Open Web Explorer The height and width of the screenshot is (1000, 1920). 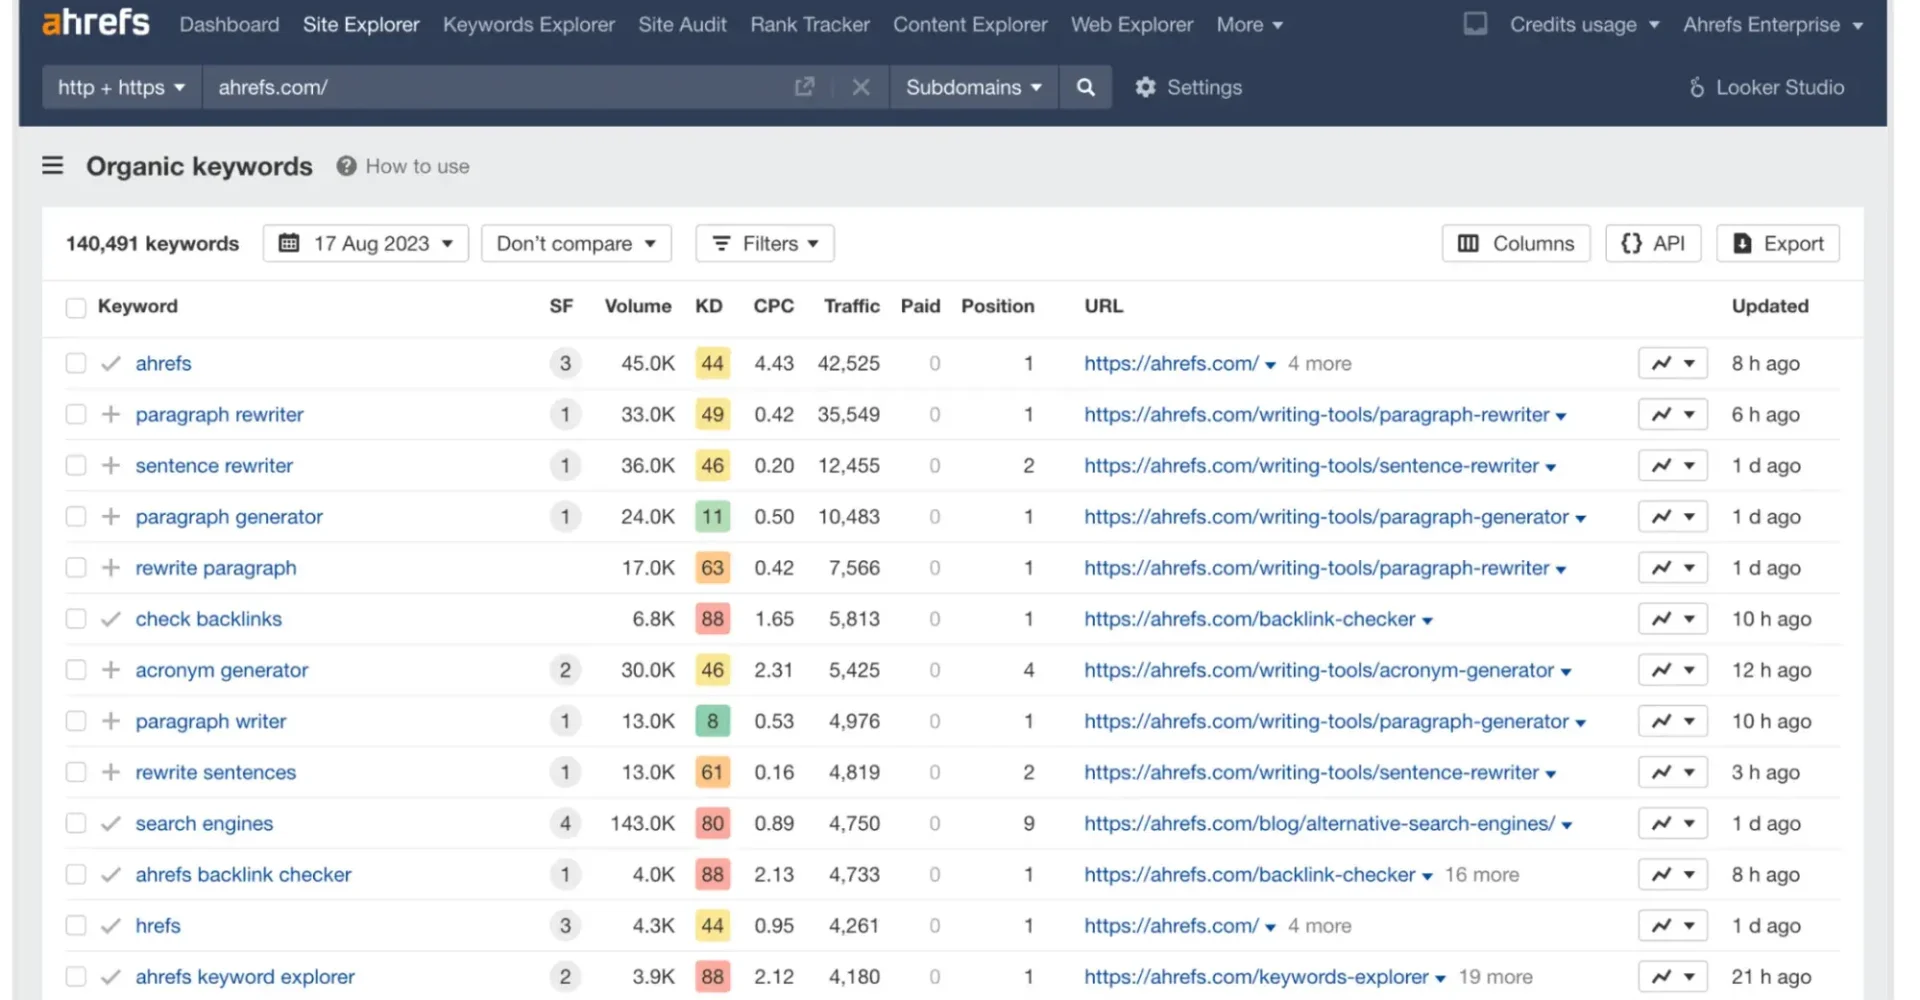click(x=1132, y=24)
